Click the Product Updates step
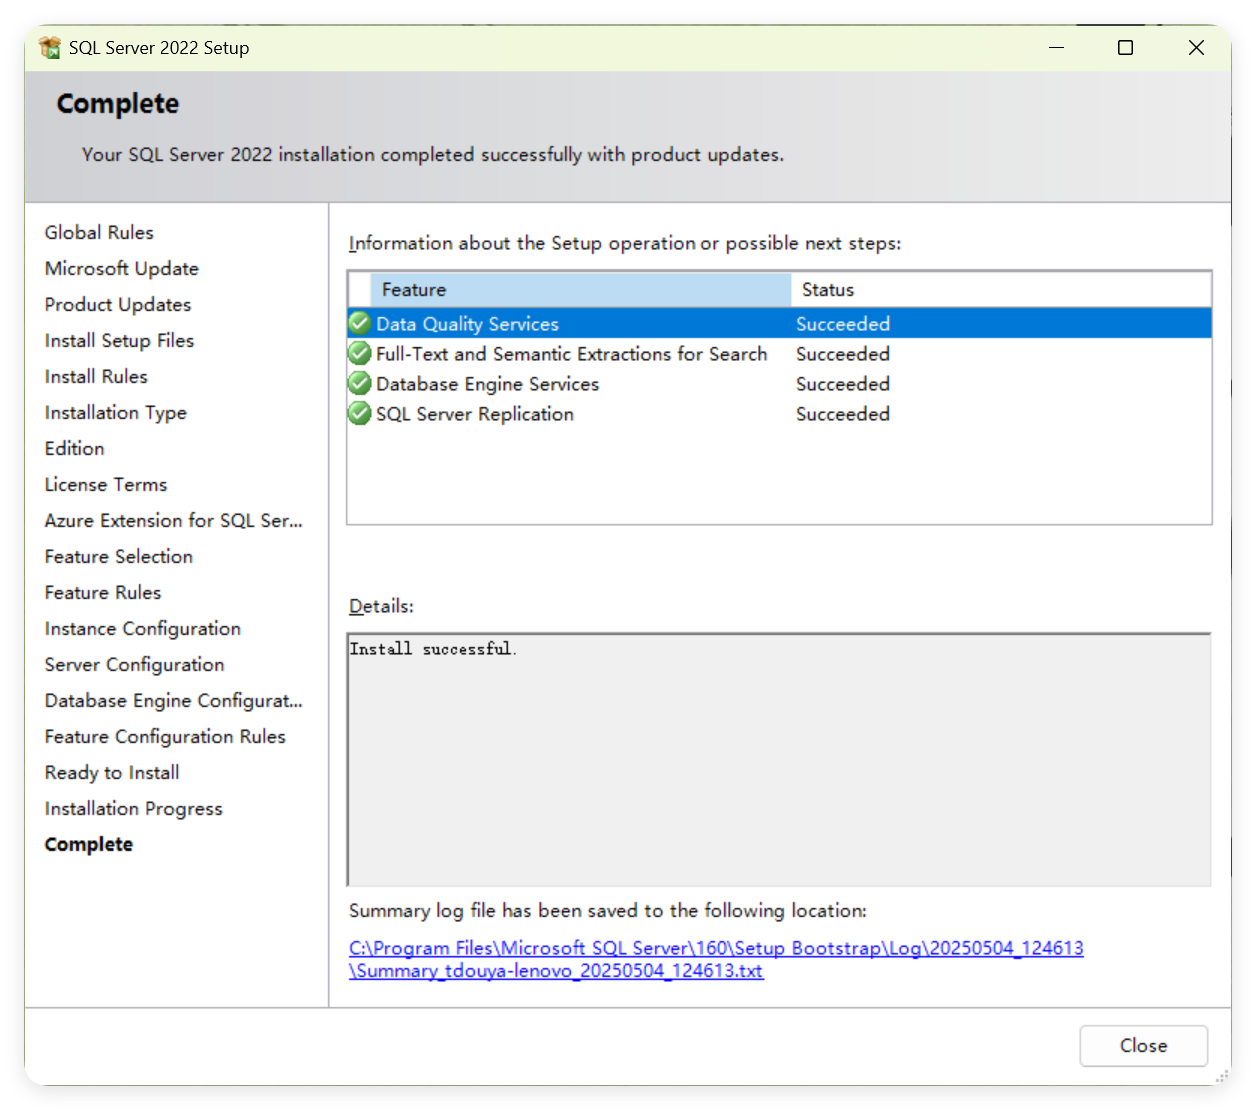The width and height of the screenshot is (1256, 1110). point(118,304)
